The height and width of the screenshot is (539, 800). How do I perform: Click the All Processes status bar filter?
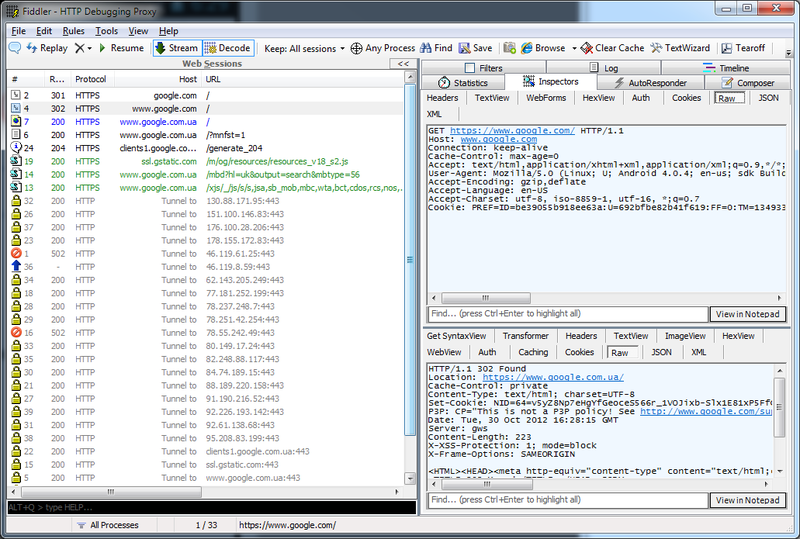107,525
